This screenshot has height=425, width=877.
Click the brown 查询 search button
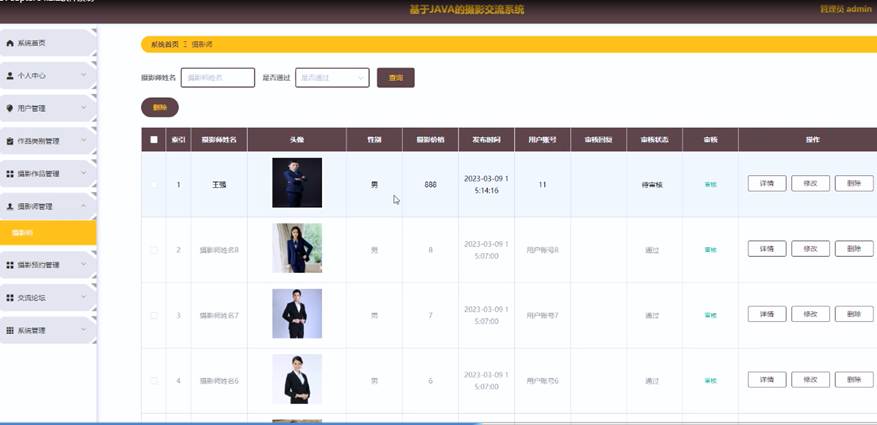395,77
